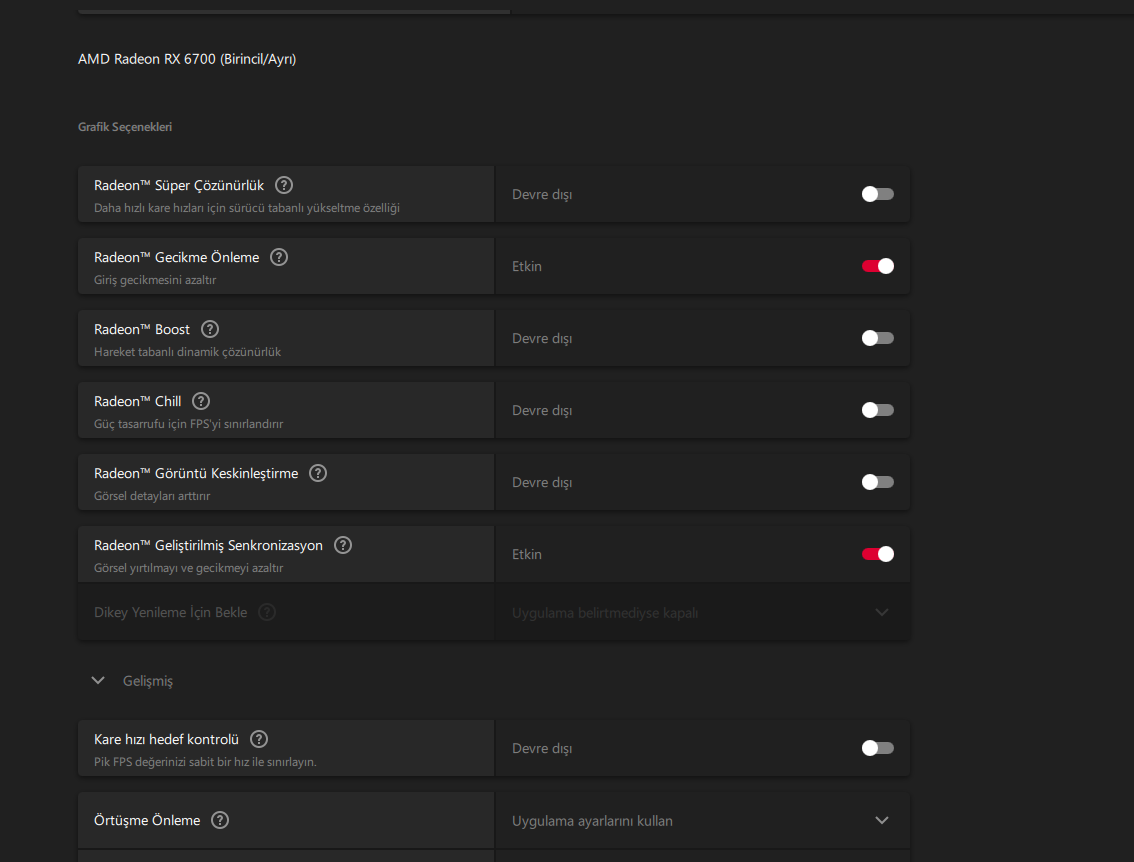Viewport: 1134px width, 862px height.
Task: Click help icon next to Radeon Süper Çözünürlük
Action: click(284, 185)
